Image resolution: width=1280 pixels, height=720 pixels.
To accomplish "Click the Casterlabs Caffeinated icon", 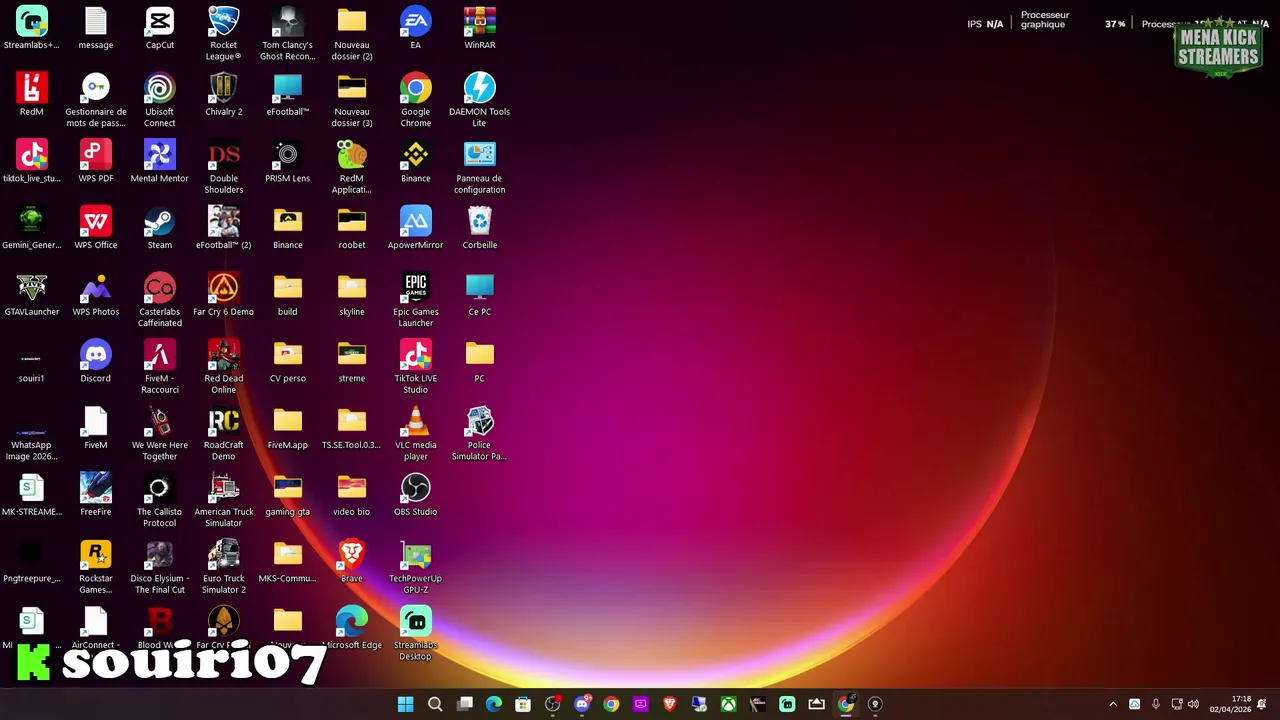I will pos(160,300).
